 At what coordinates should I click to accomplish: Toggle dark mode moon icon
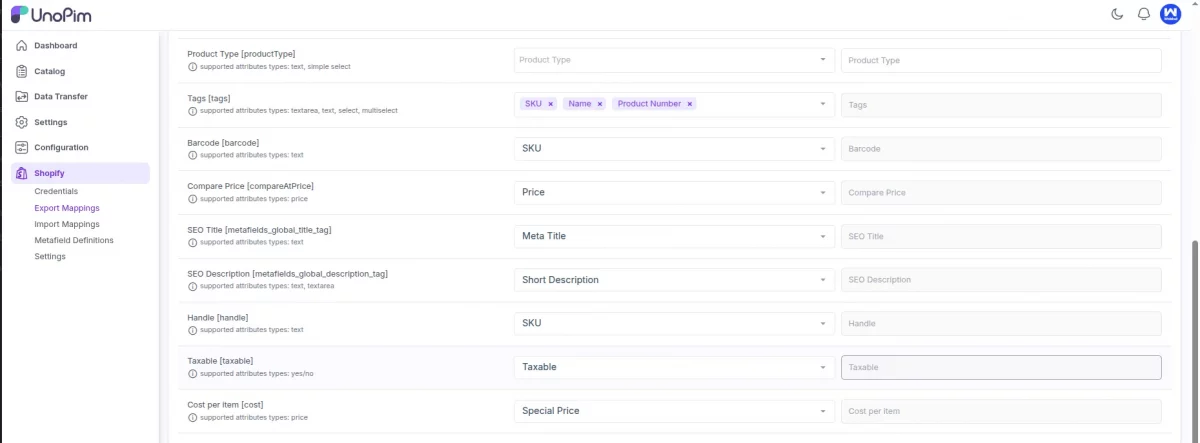(x=1117, y=14)
